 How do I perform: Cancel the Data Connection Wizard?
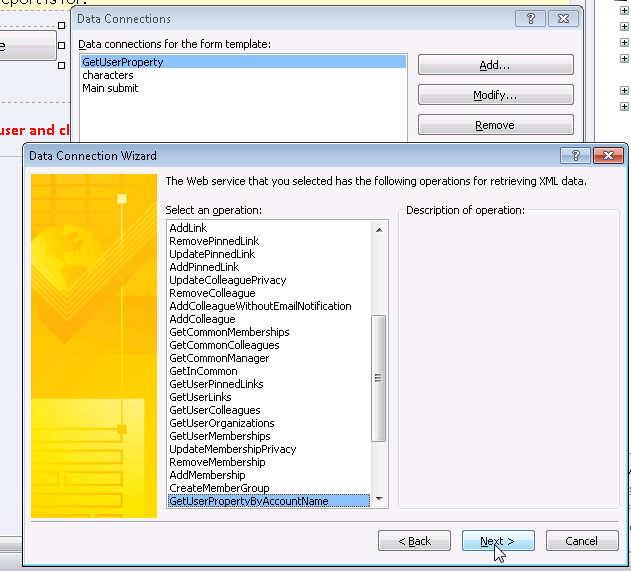pyautogui.click(x=581, y=541)
